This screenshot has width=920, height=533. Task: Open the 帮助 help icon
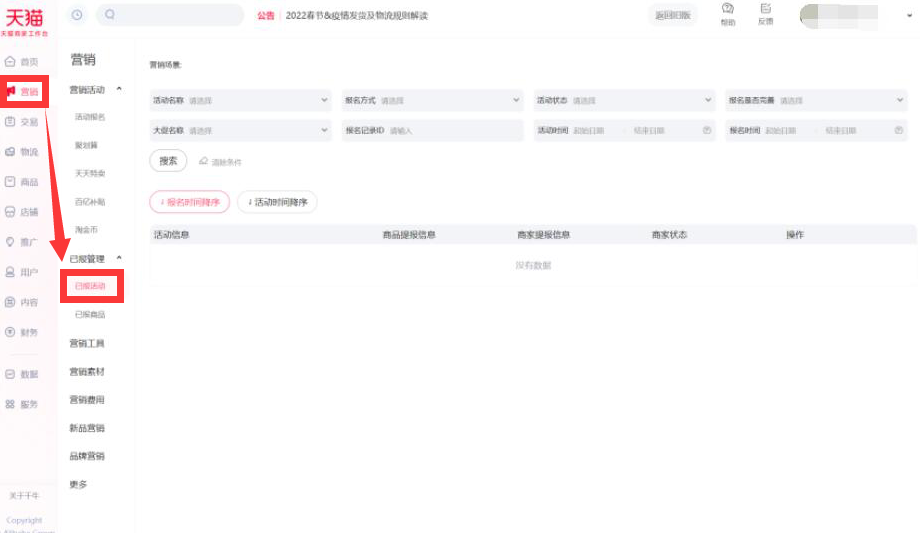[727, 13]
